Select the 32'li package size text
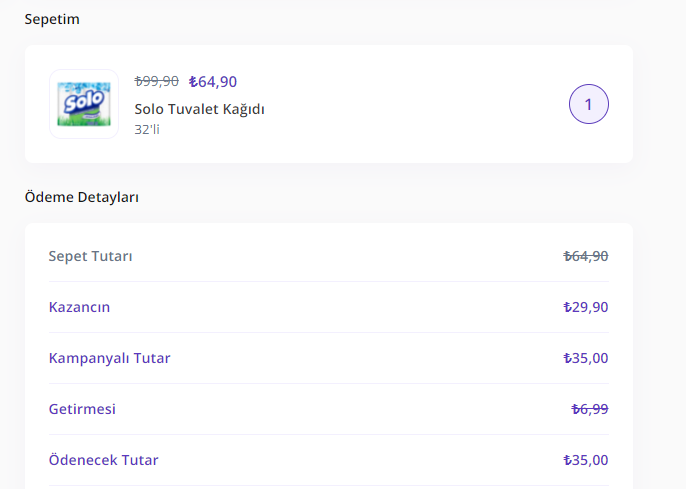The width and height of the screenshot is (686, 489). 147,129
